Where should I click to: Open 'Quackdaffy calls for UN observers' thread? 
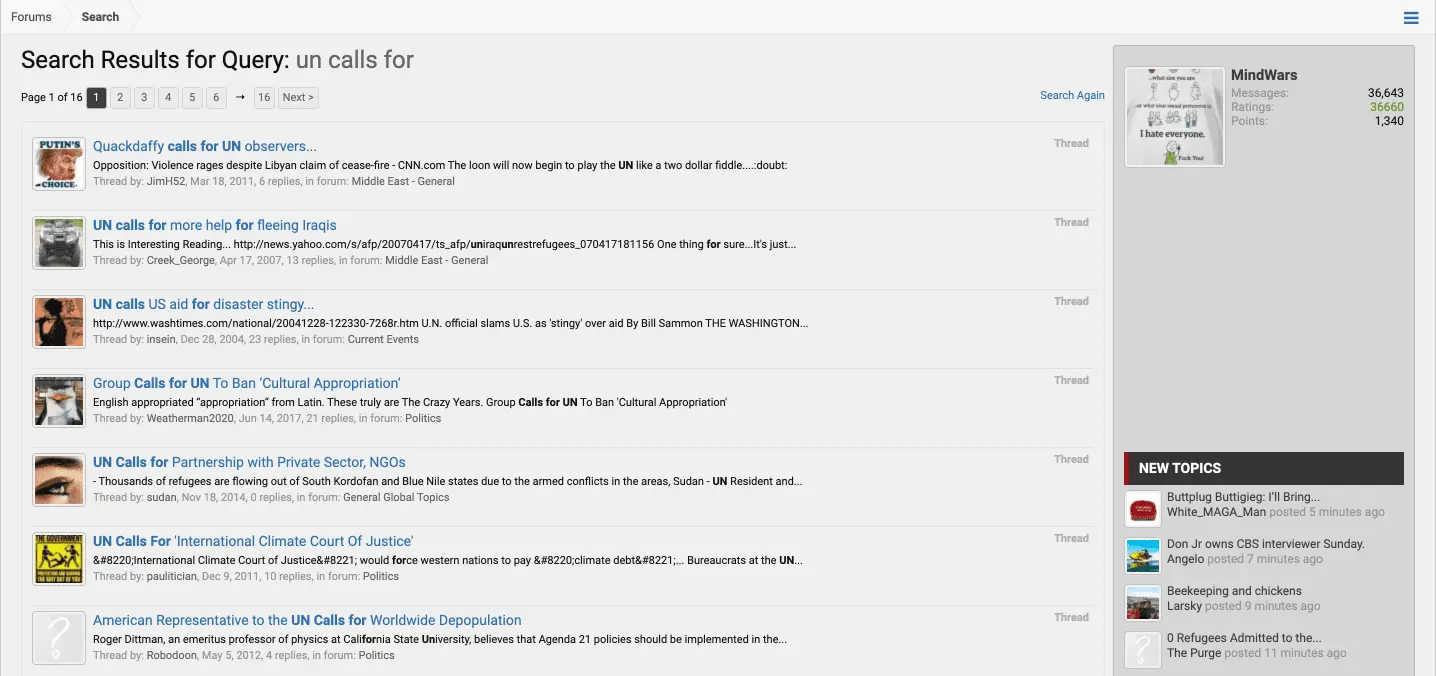(x=204, y=146)
